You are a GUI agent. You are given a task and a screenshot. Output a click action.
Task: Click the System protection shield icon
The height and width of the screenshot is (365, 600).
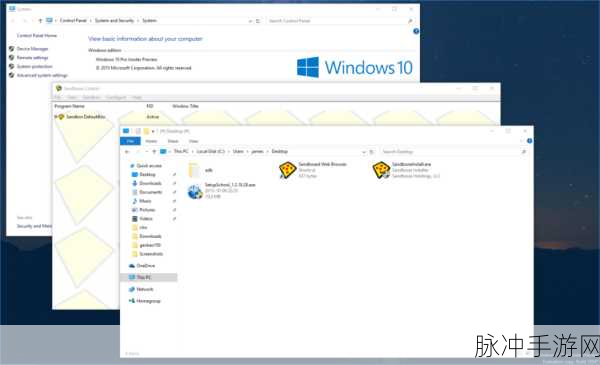click(11, 67)
